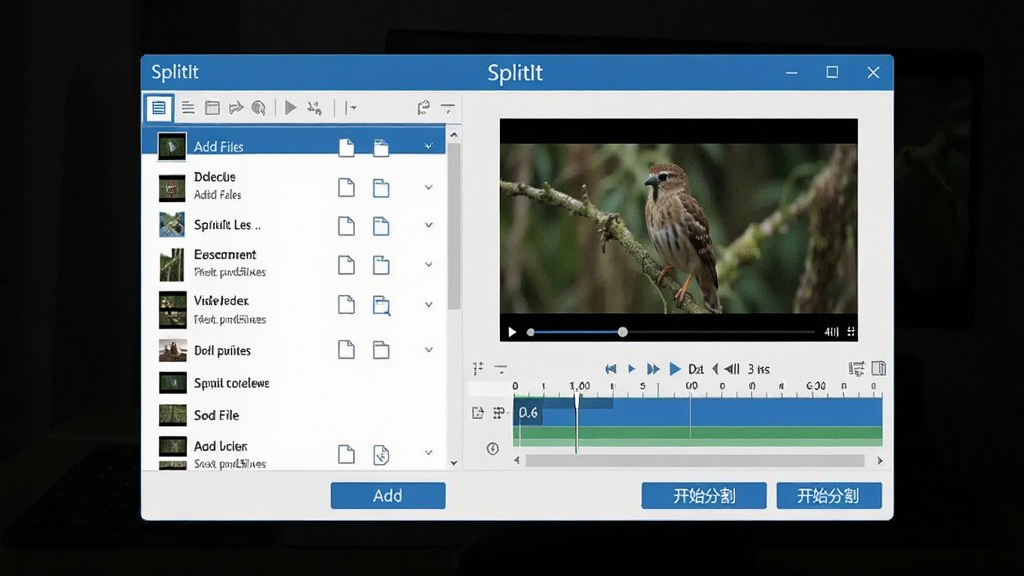Click the blue Add button

(x=388, y=496)
